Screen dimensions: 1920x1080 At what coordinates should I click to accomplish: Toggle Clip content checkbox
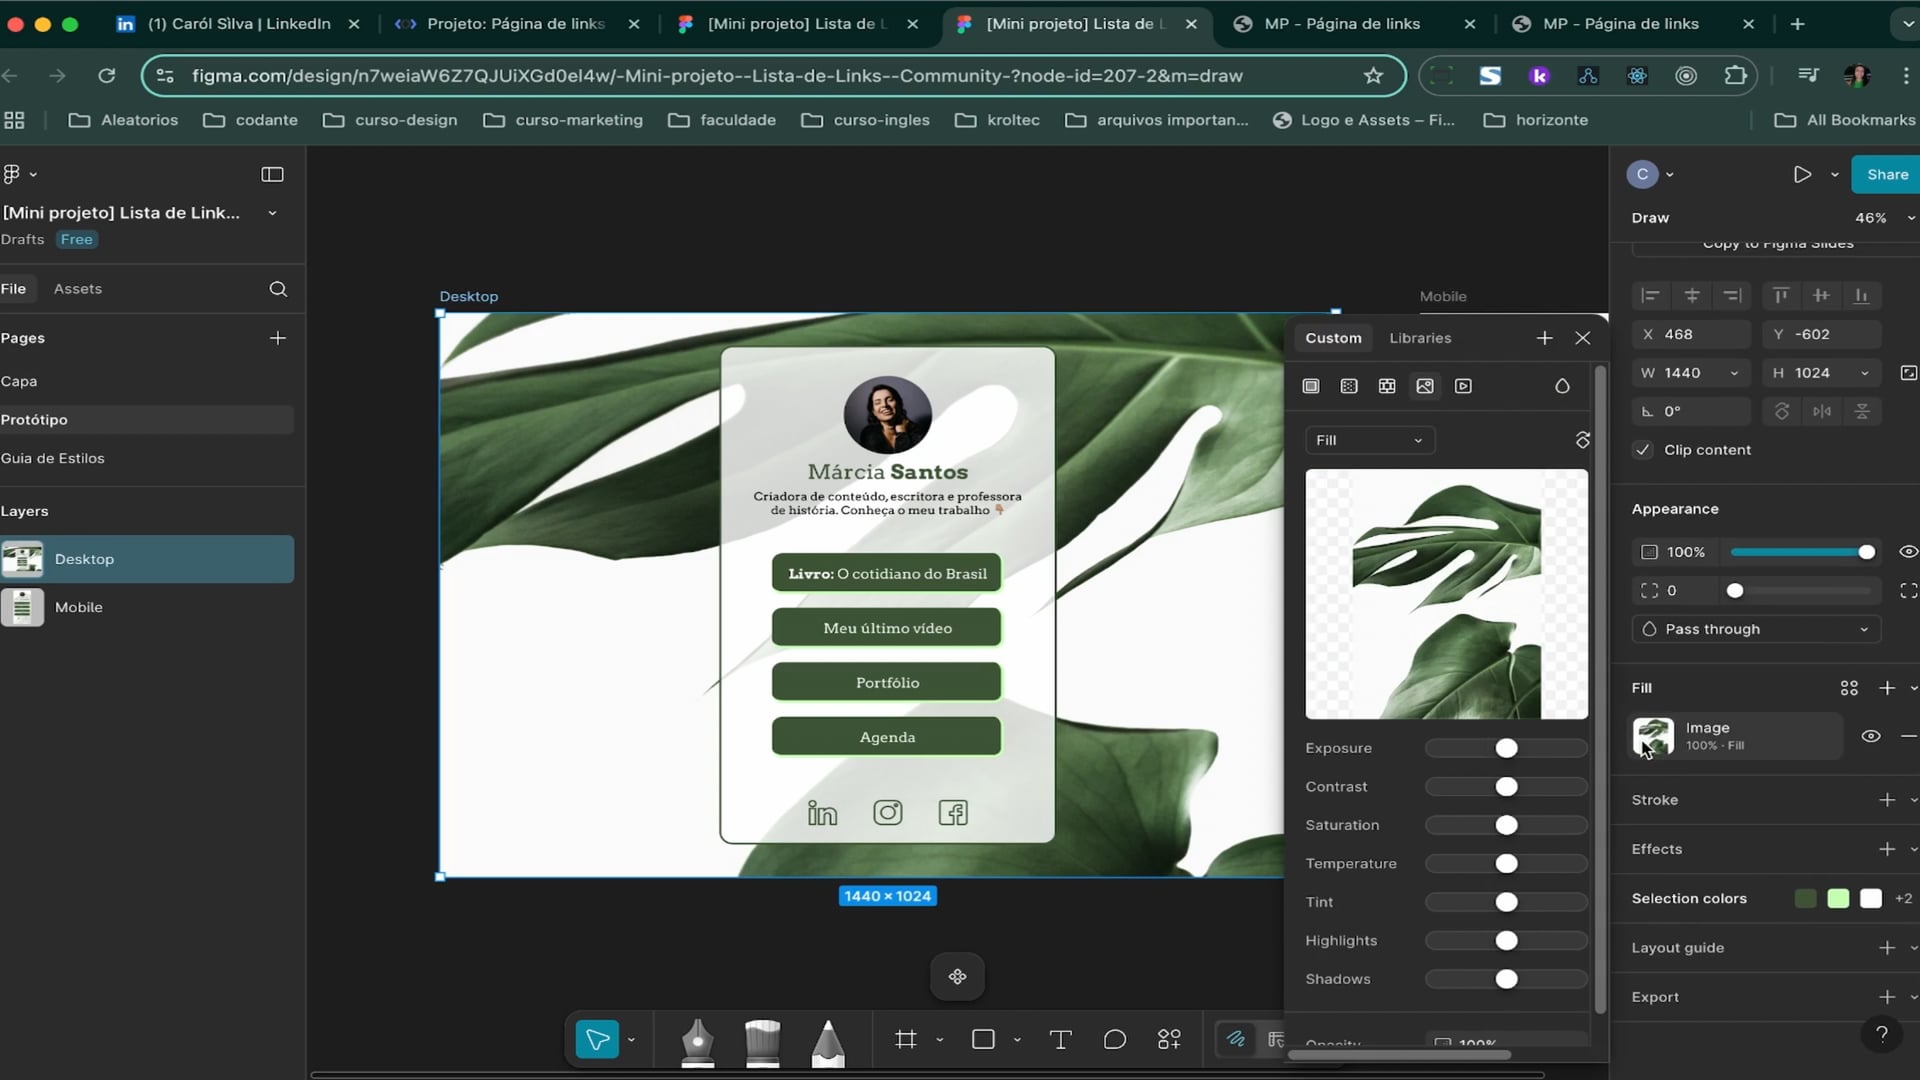click(1643, 450)
